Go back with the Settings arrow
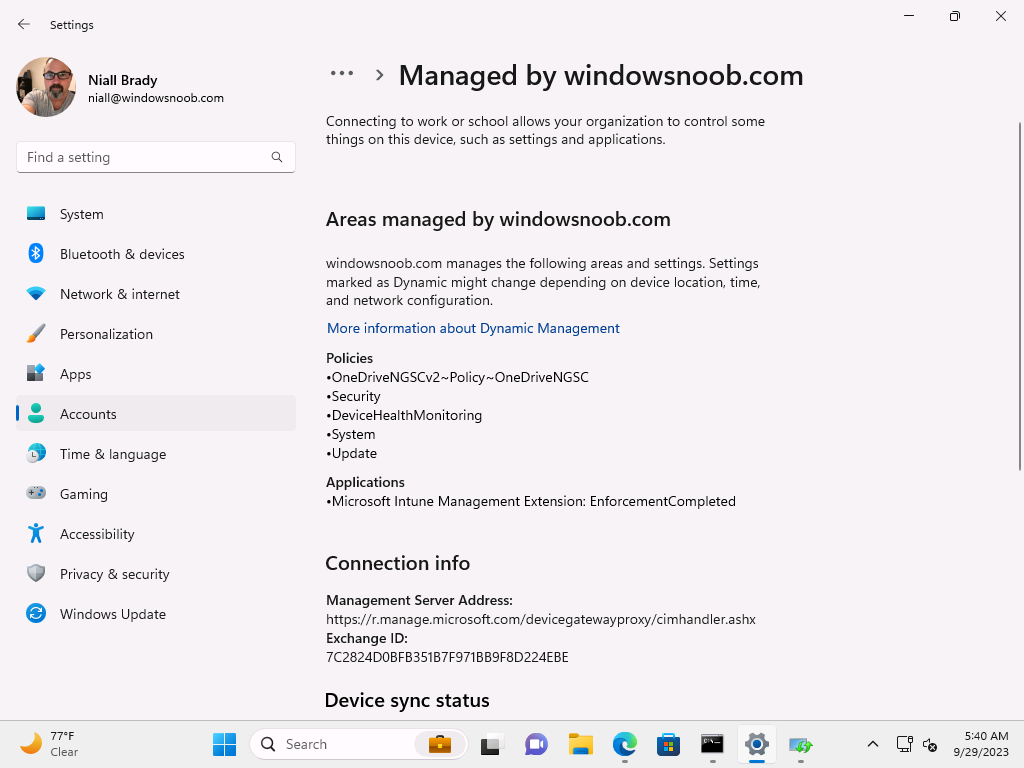Screen dimensions: 1024x768 (24, 24)
